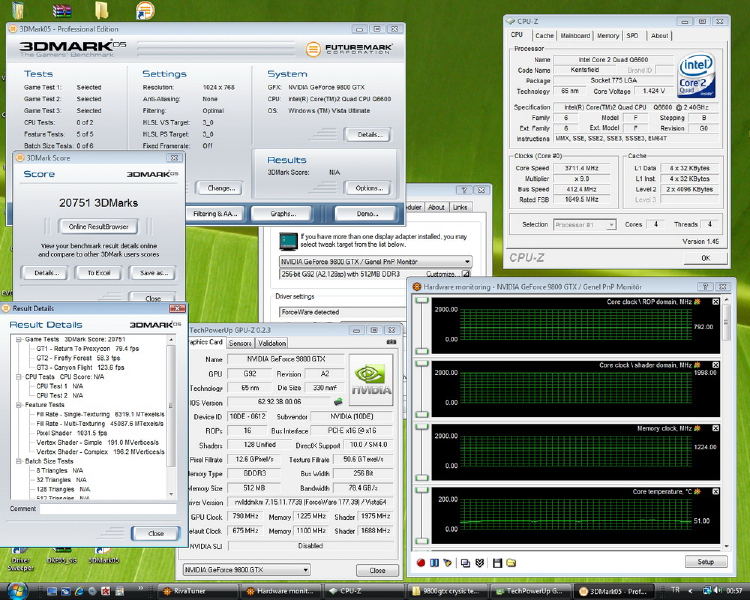This screenshot has height=600, width=750.
Task: Click Online ResultBrowser button in 3DMark Score
Action: pyautogui.click(x=98, y=227)
